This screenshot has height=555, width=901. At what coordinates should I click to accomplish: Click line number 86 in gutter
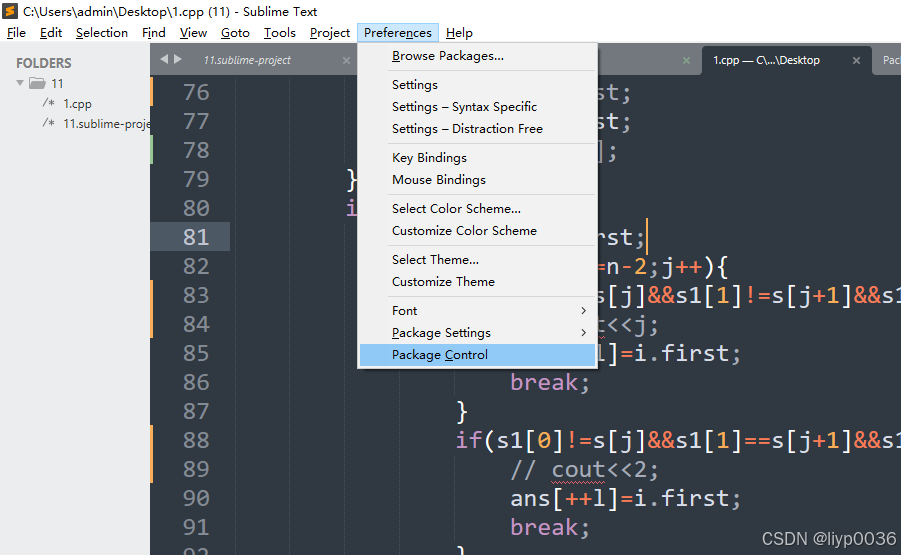click(x=196, y=382)
